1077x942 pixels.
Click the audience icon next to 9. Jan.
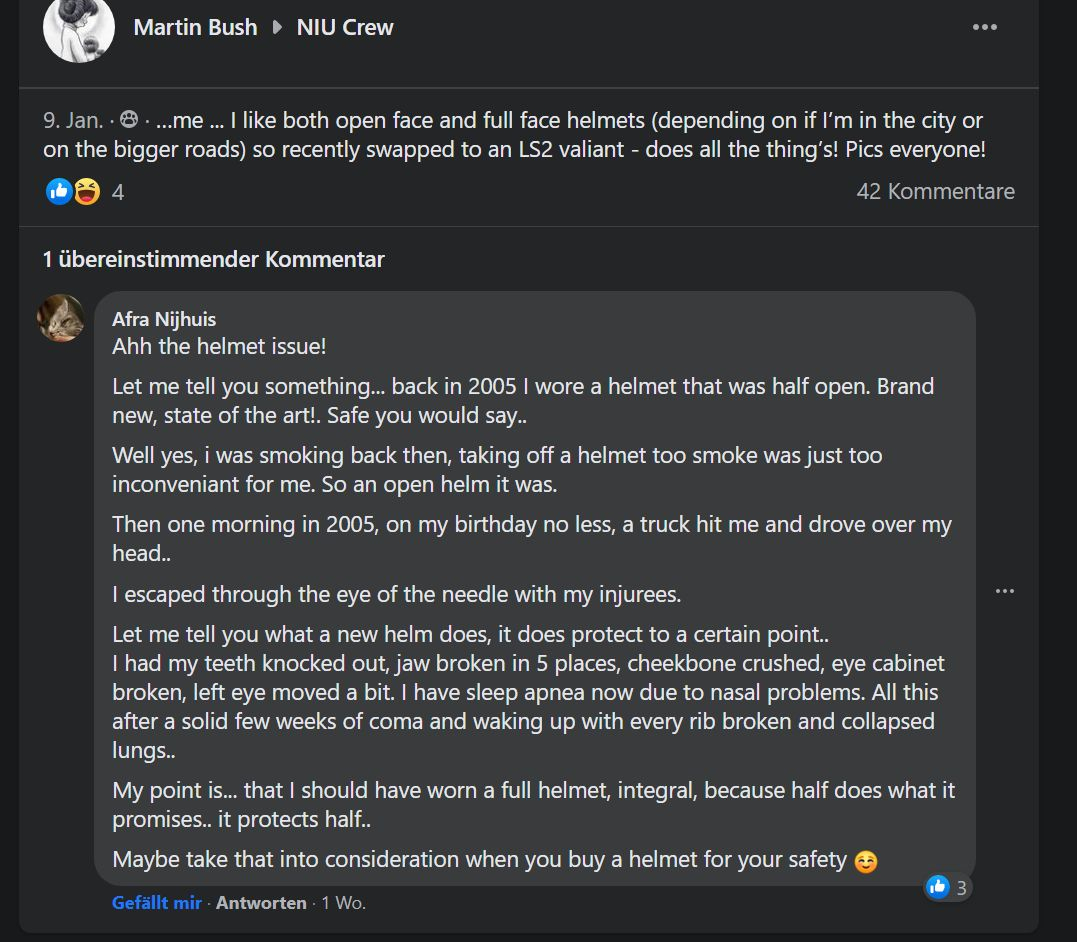(128, 122)
